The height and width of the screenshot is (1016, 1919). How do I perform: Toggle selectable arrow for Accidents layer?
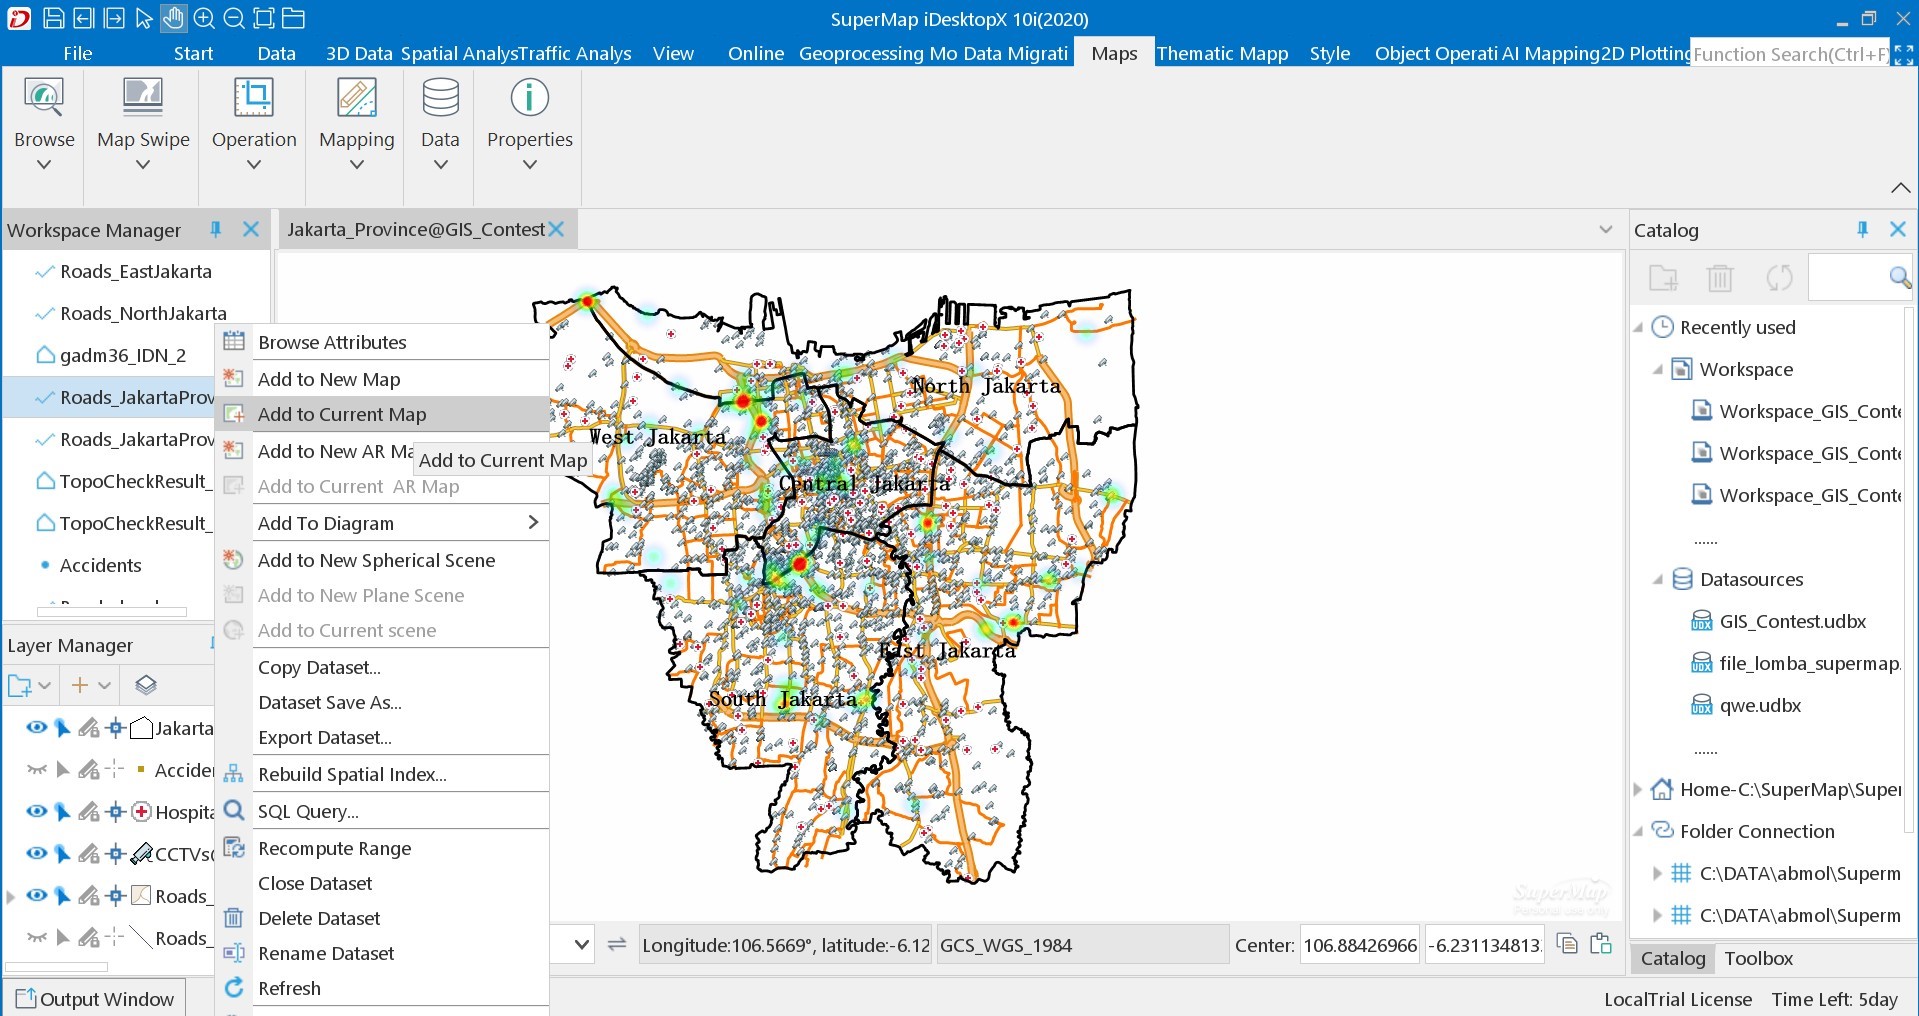62,770
